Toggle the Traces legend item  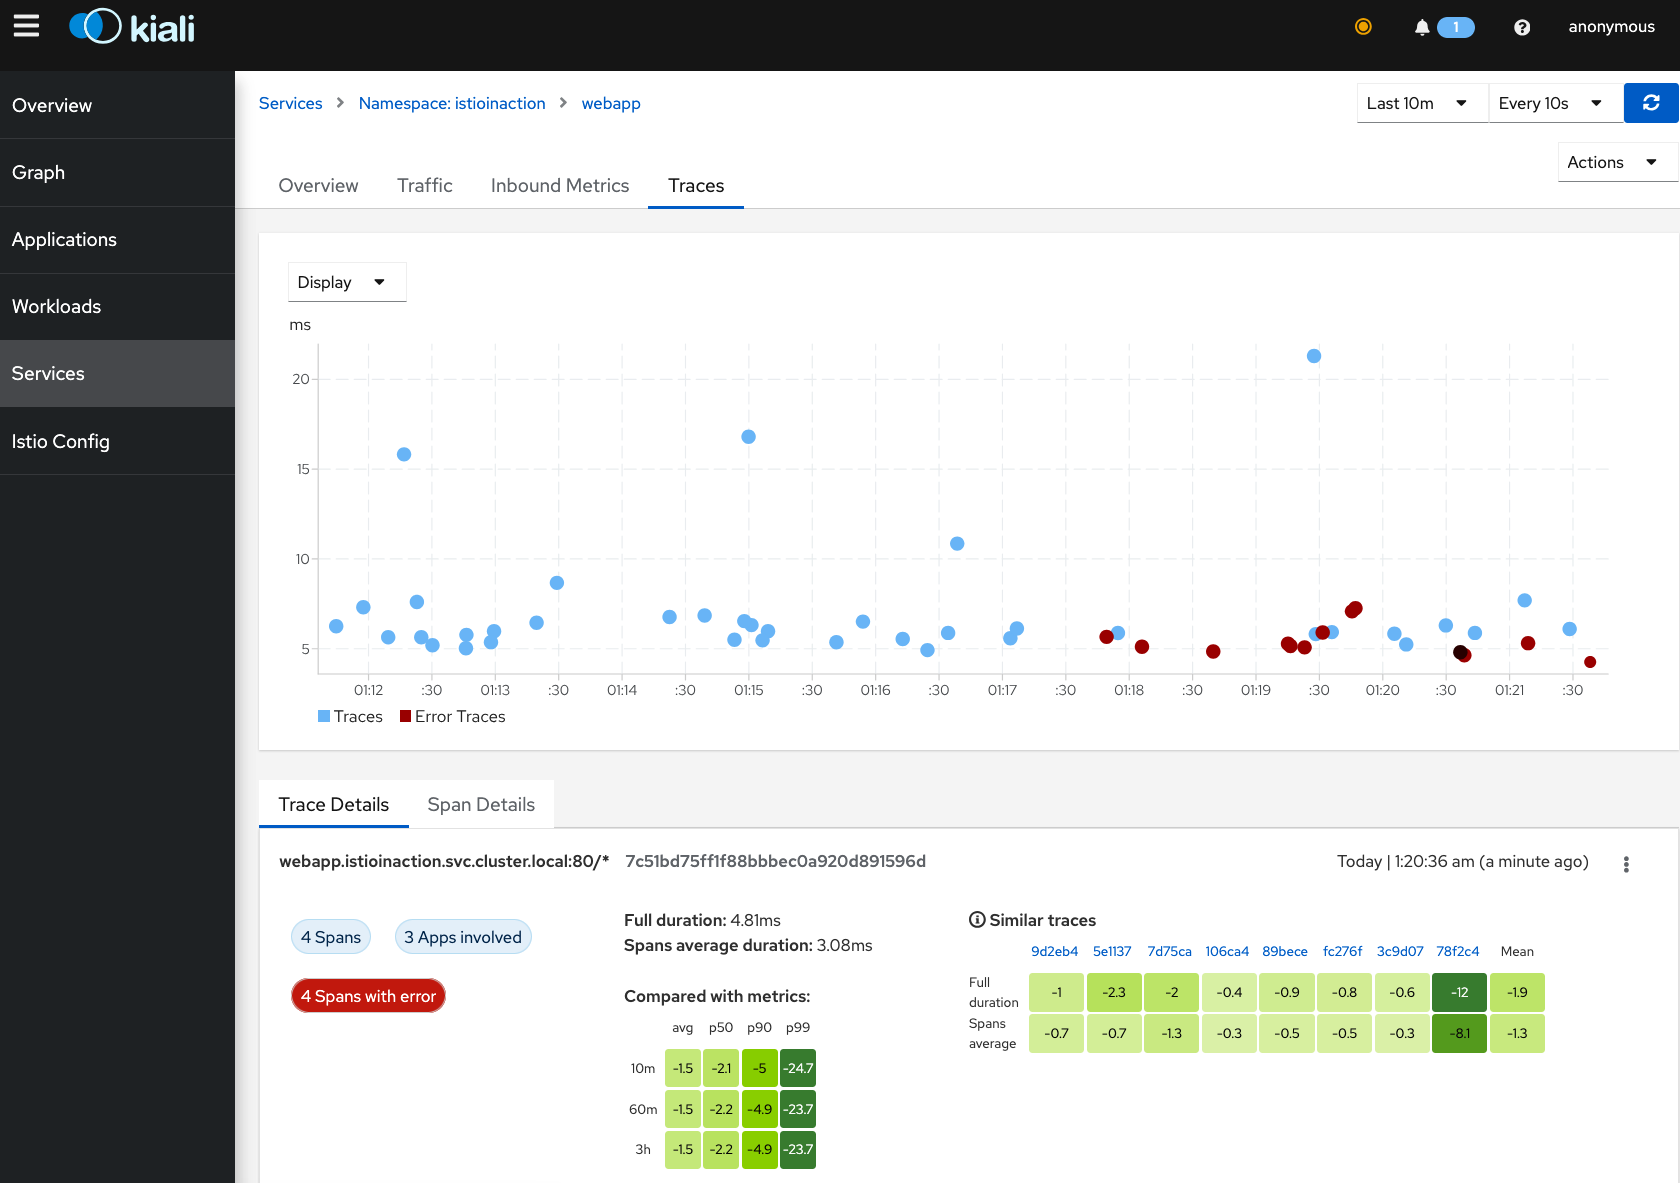350,716
